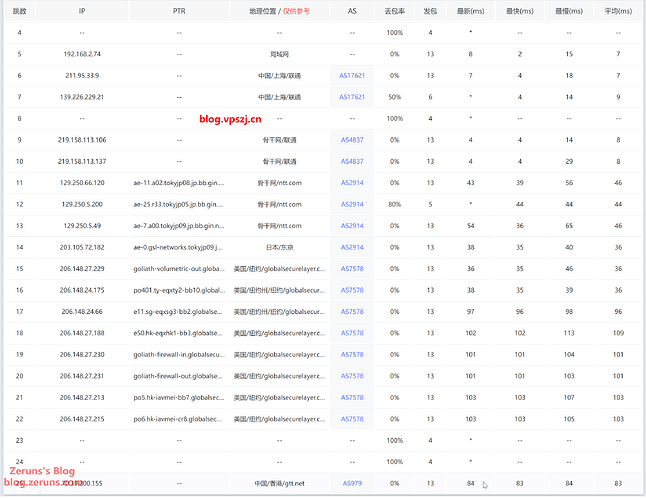The width and height of the screenshot is (646, 499).
Task: Click the AS57578 link for 206.148.27.229
Action: pyautogui.click(x=352, y=268)
